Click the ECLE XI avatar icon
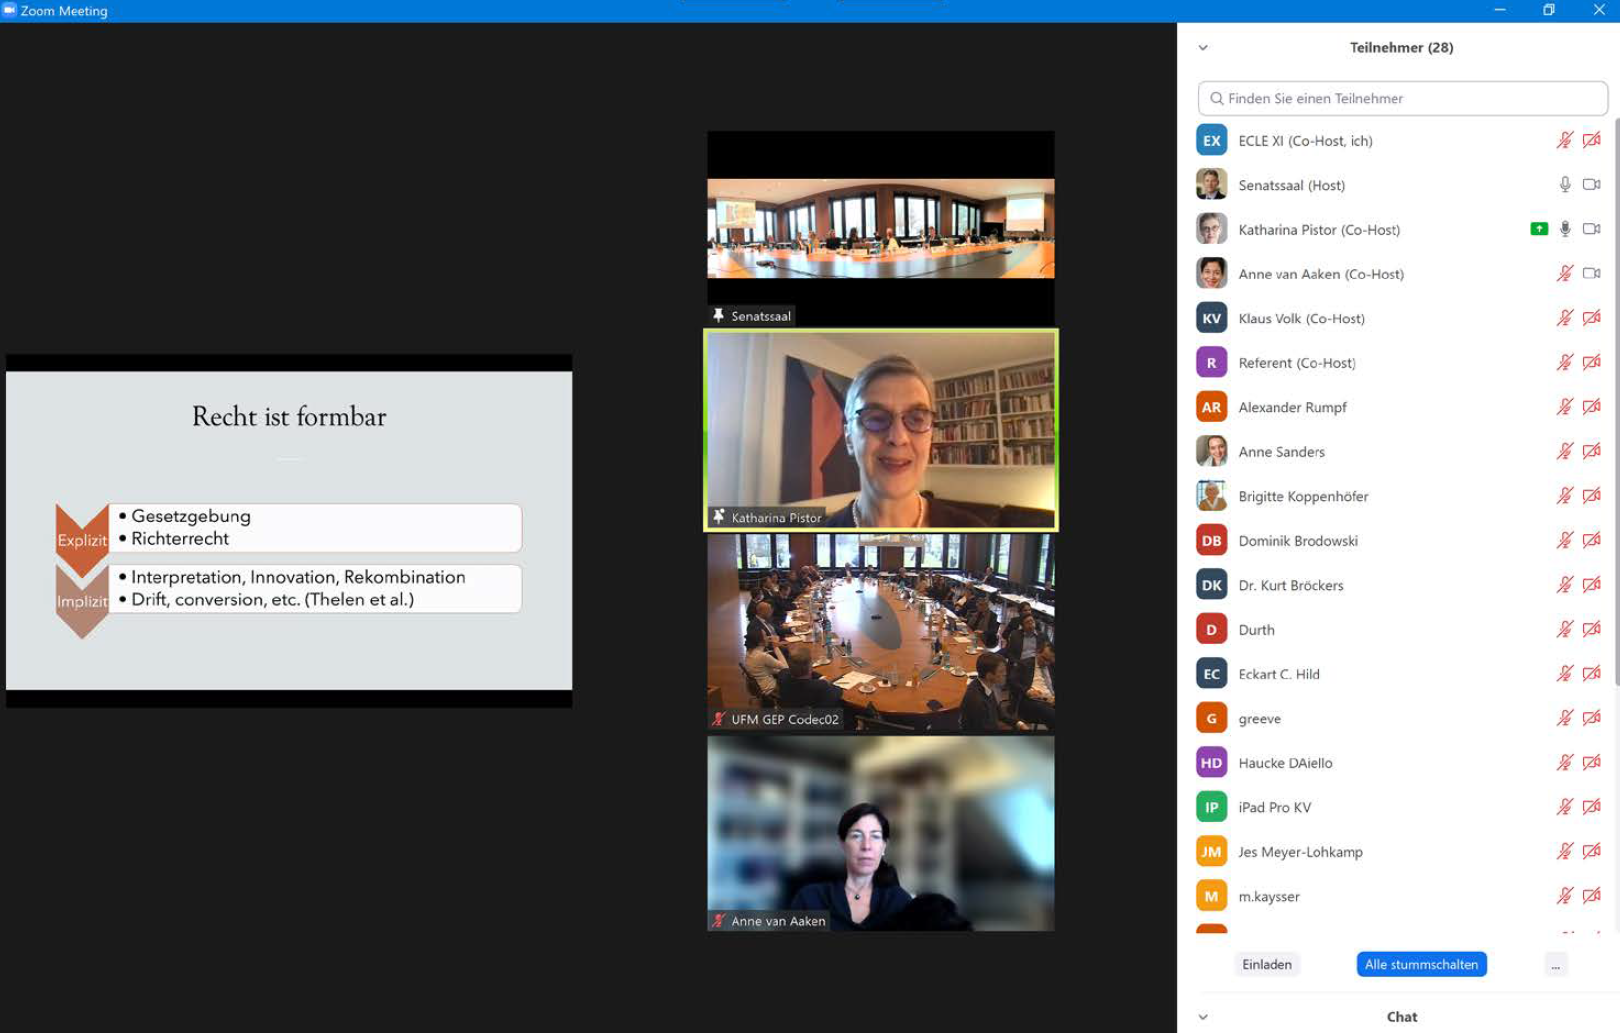The image size is (1620, 1033). point(1211,140)
